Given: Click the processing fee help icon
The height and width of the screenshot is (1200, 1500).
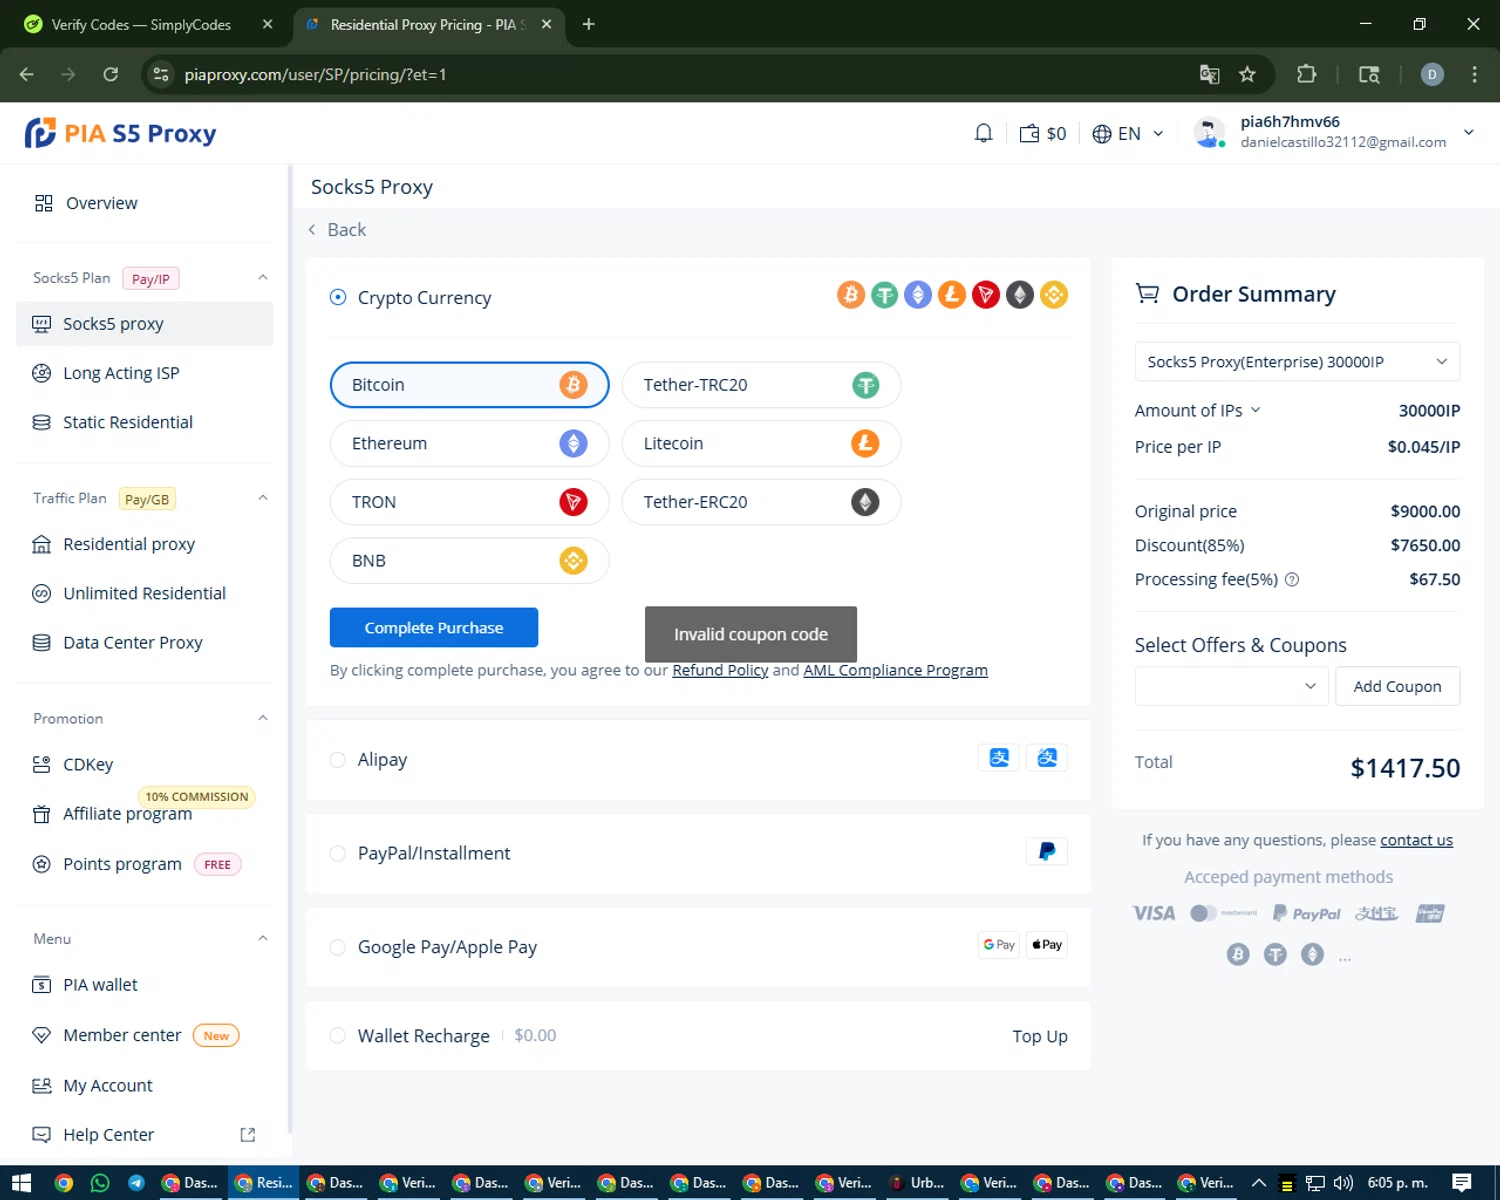Looking at the screenshot, I should 1292,580.
